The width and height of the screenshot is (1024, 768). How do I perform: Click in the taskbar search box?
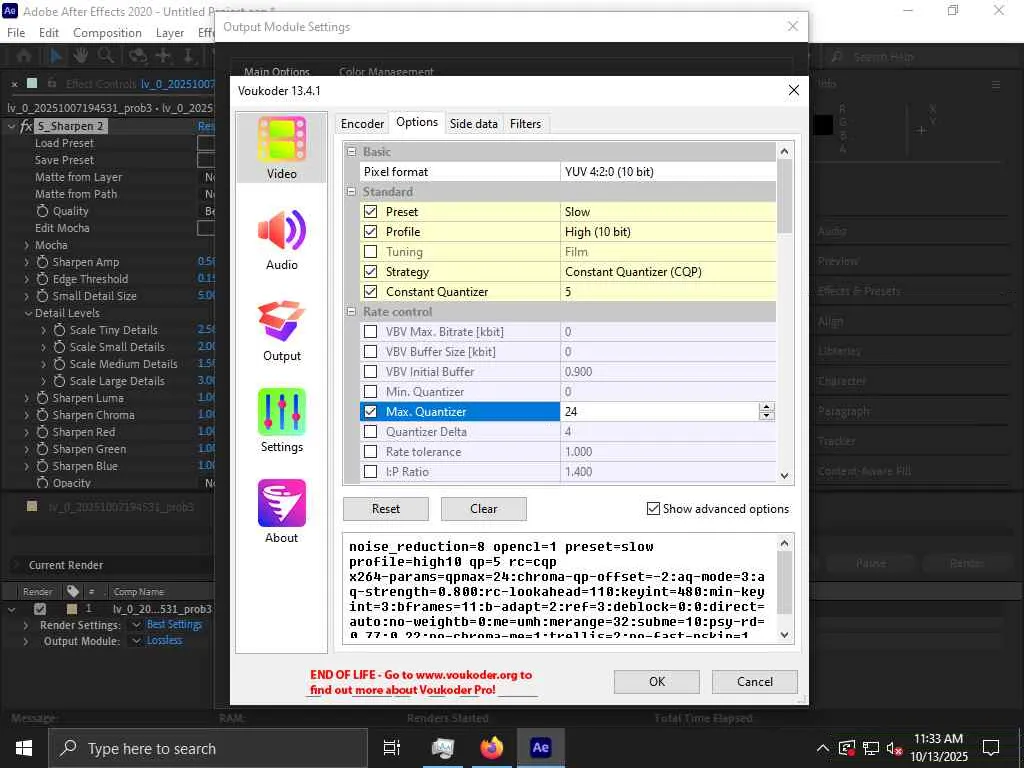pyautogui.click(x=208, y=748)
